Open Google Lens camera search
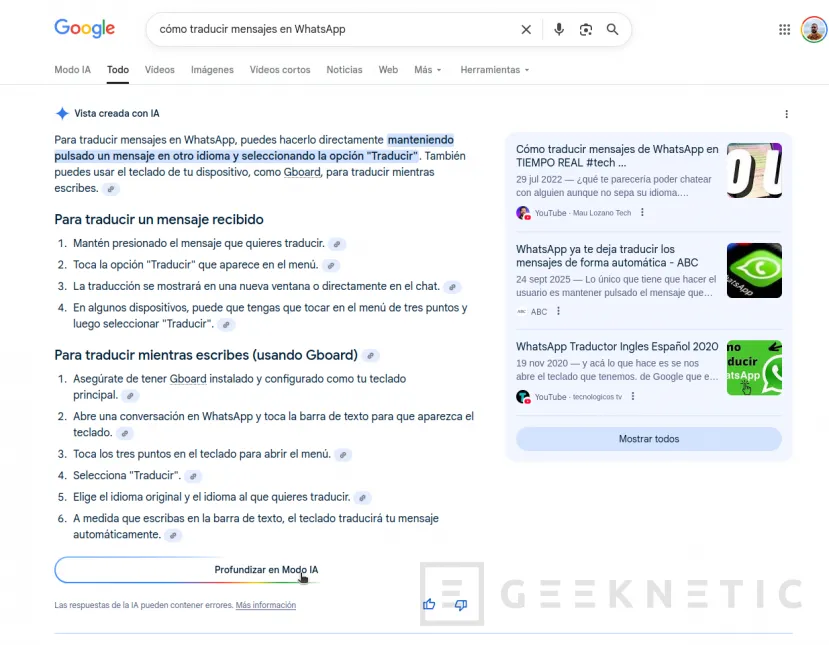 click(x=586, y=29)
